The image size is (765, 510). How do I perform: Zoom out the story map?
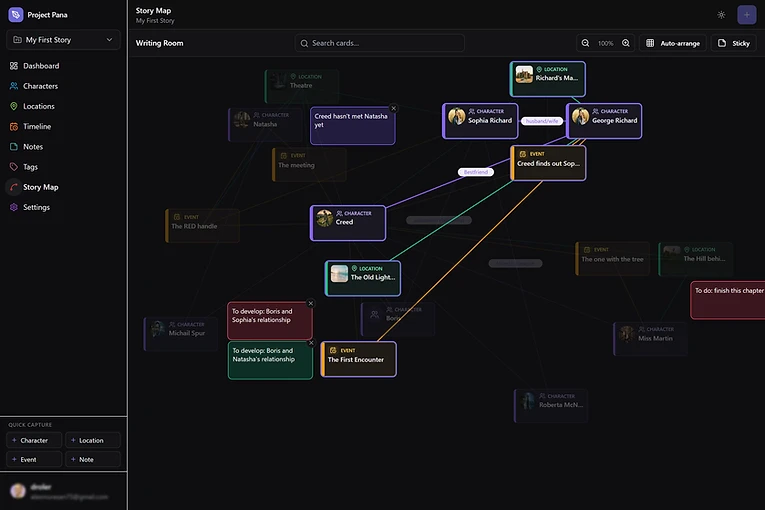(x=585, y=43)
